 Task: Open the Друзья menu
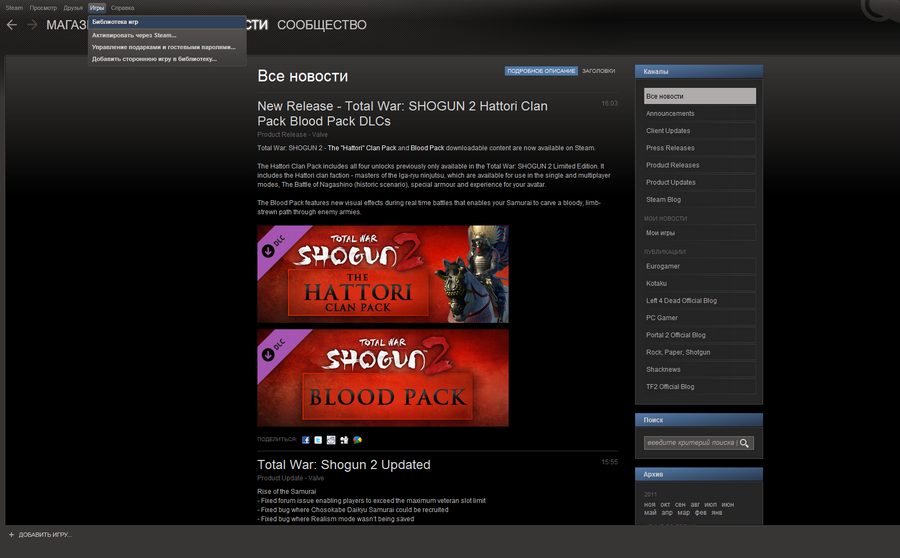click(73, 8)
